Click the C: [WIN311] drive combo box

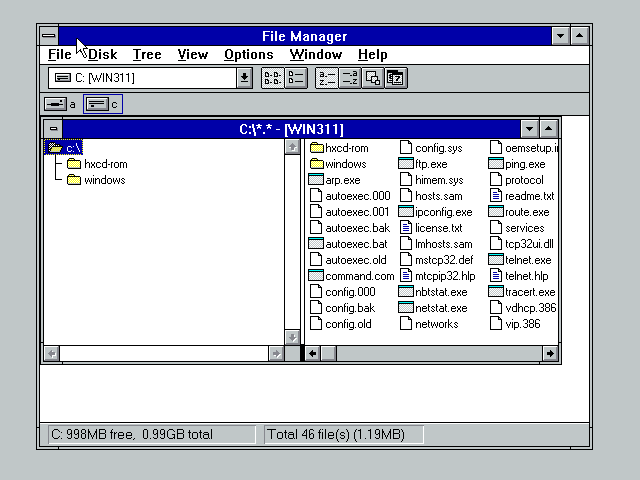[x=150, y=78]
